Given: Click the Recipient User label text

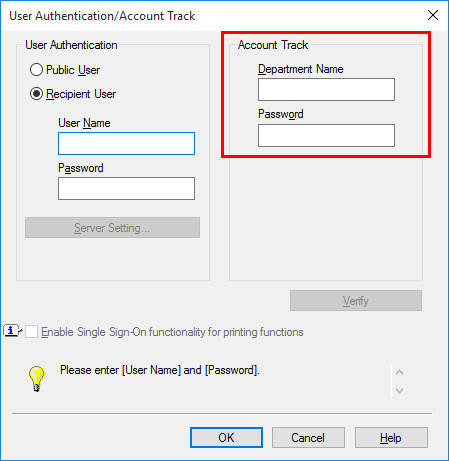Looking at the screenshot, I should coord(81,94).
